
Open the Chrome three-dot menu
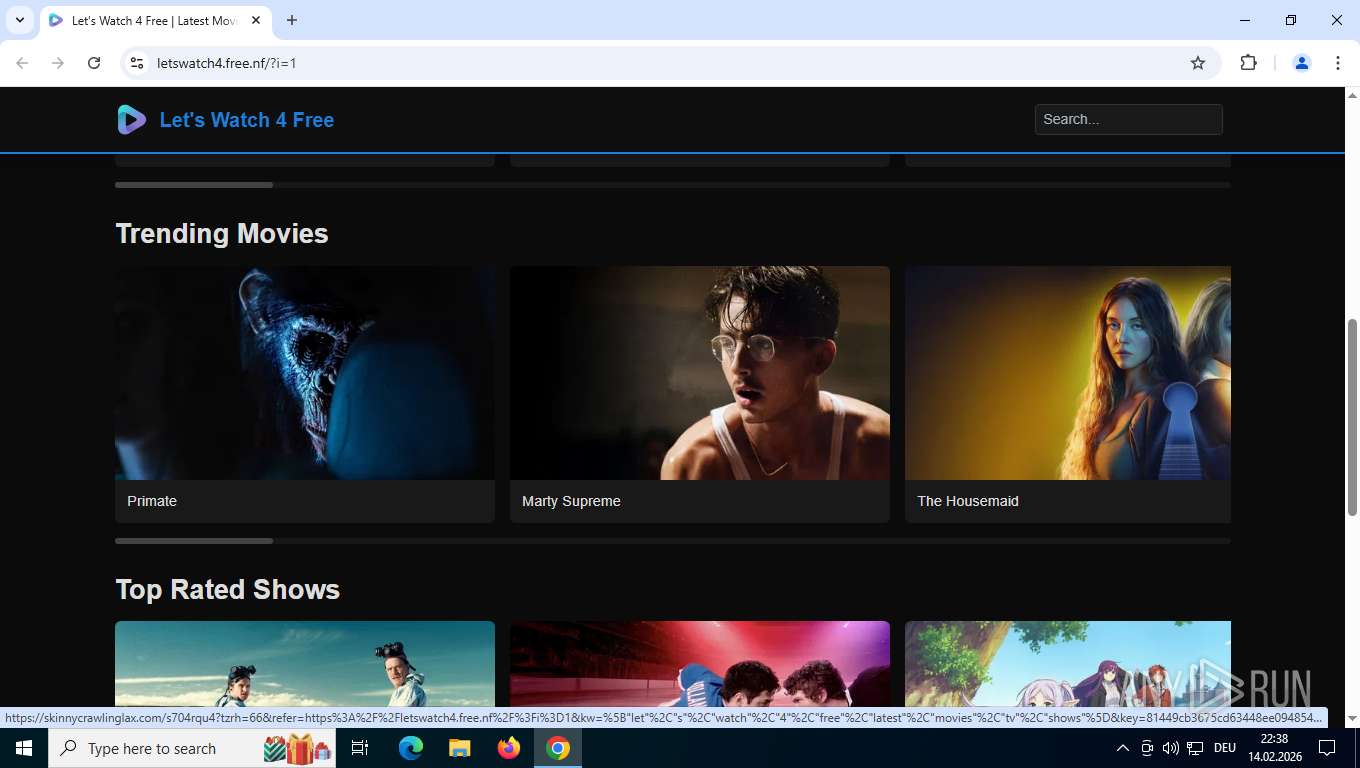tap(1338, 63)
